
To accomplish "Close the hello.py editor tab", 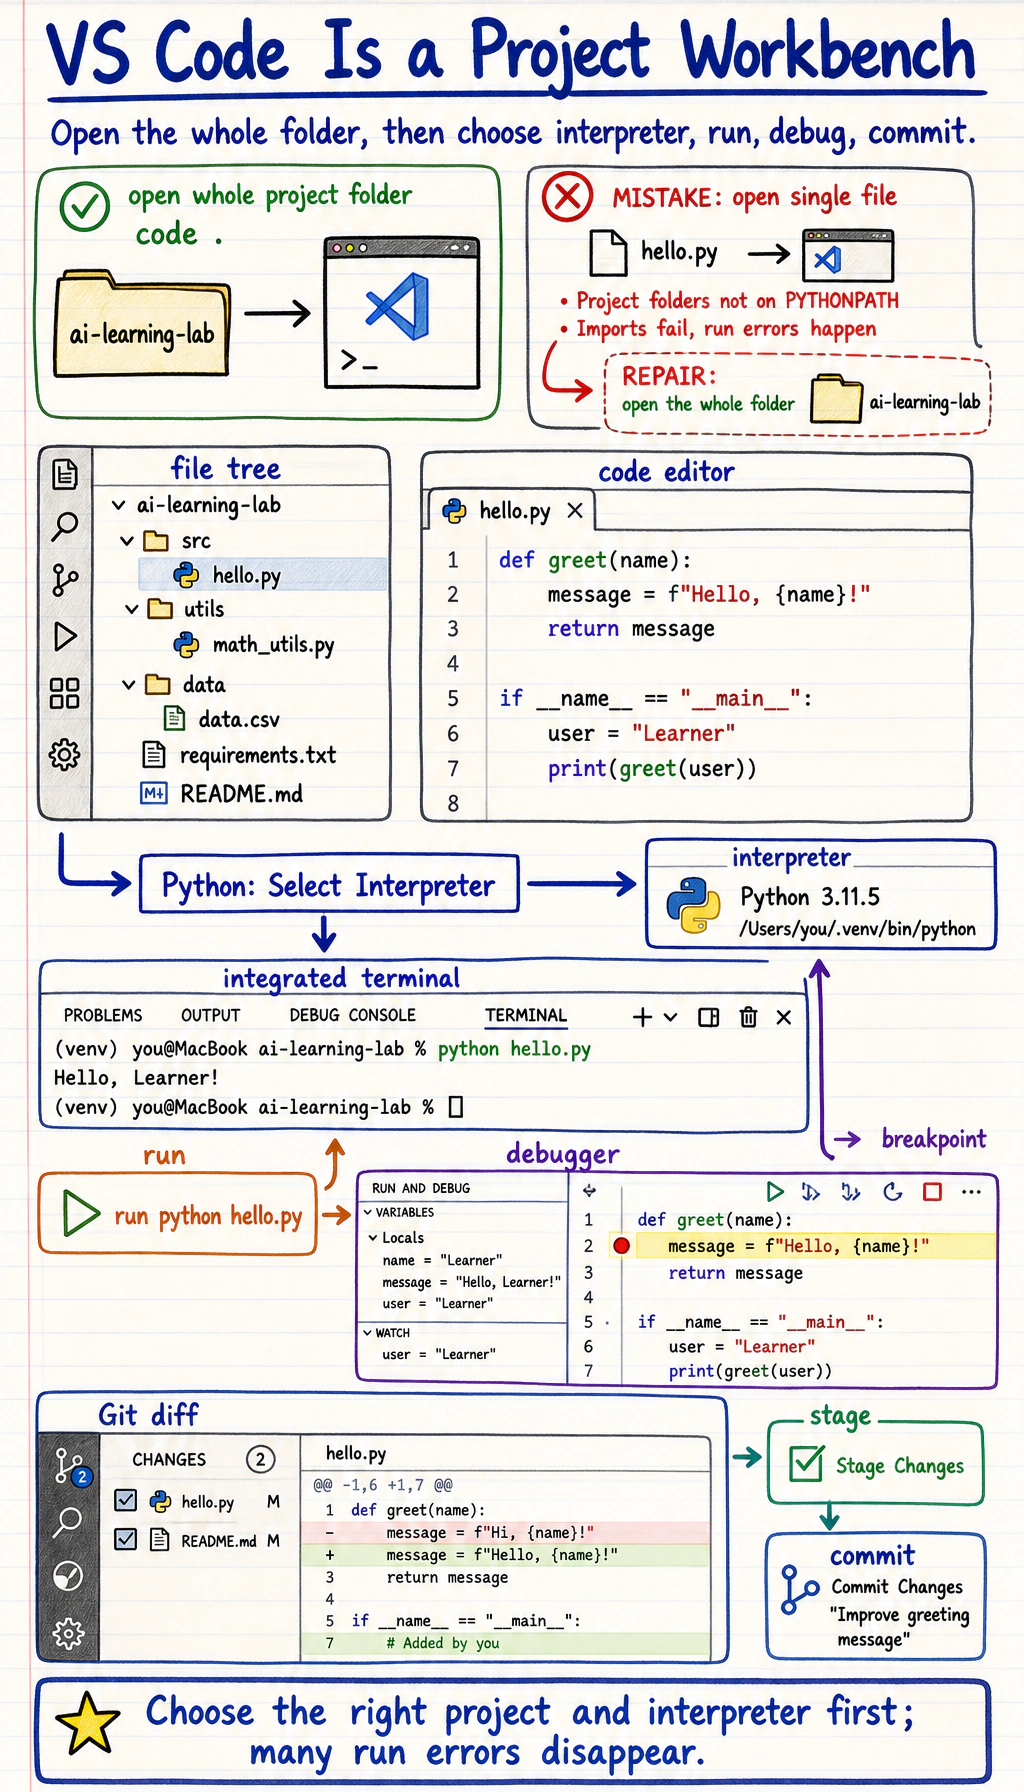I will point(575,511).
